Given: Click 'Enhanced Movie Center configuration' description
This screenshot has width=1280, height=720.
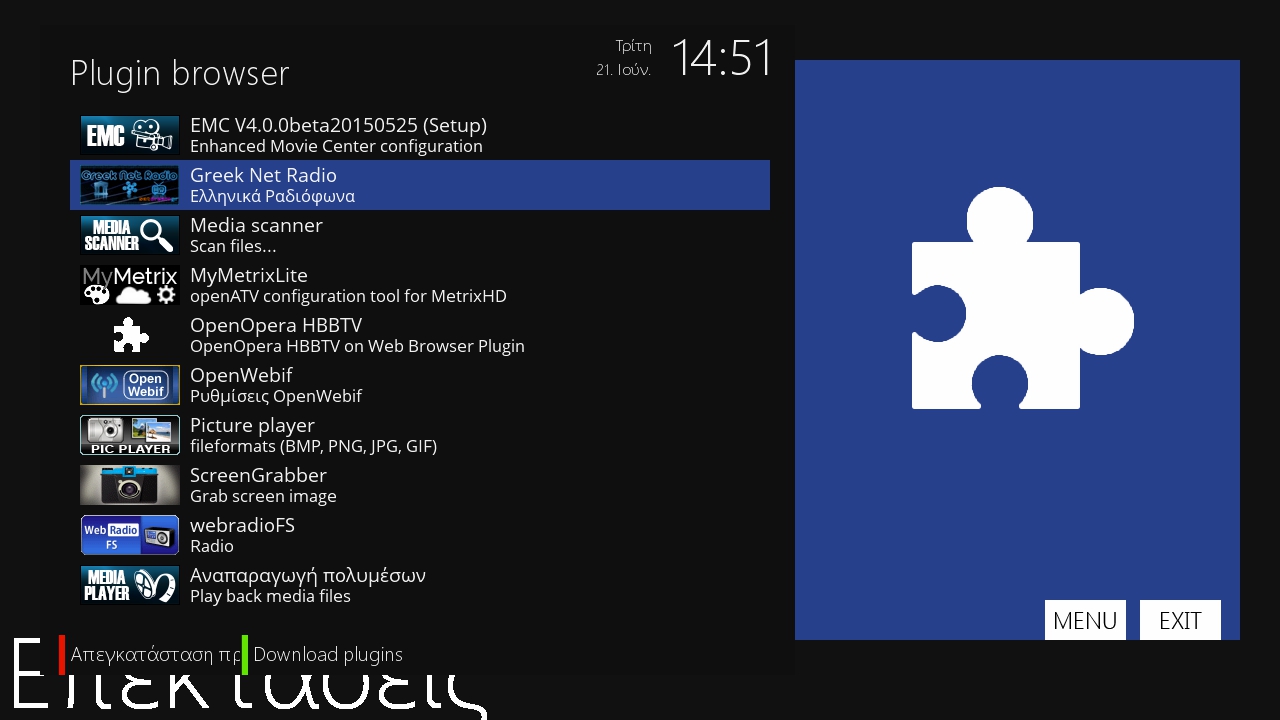Looking at the screenshot, I should (x=336, y=146).
